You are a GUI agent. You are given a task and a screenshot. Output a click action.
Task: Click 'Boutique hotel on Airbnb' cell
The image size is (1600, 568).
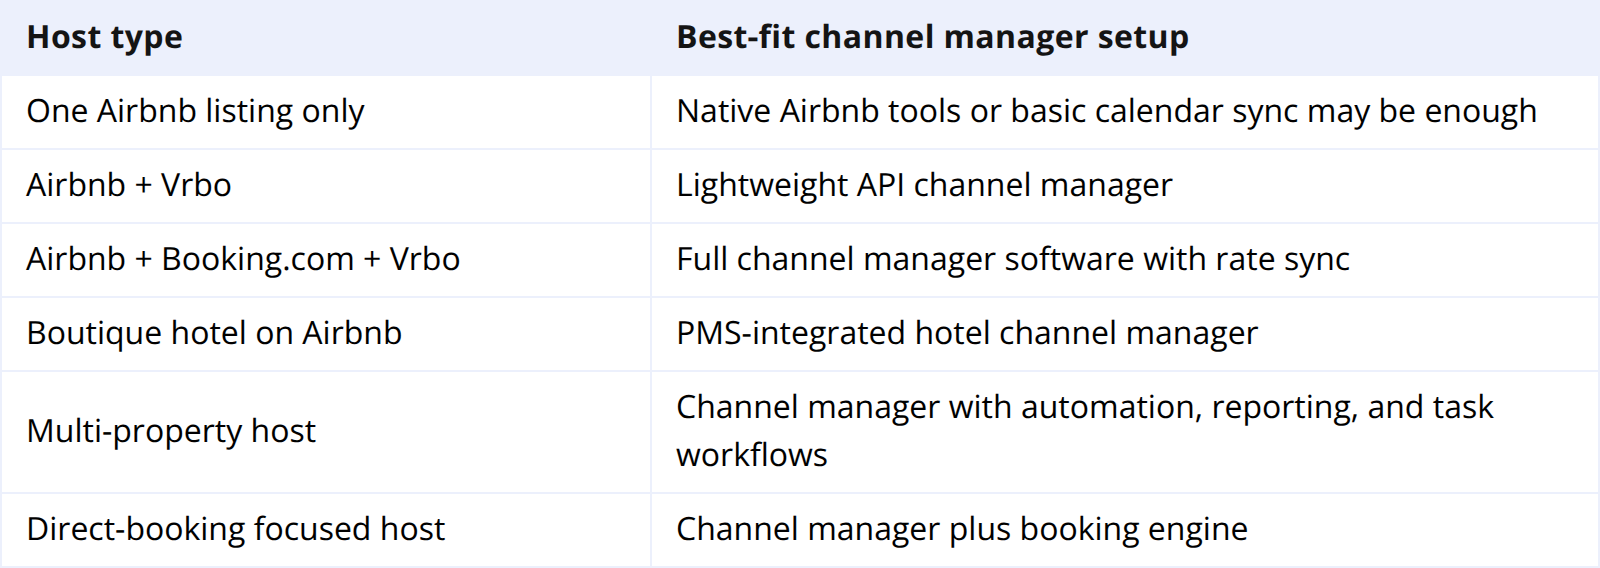point(325,334)
